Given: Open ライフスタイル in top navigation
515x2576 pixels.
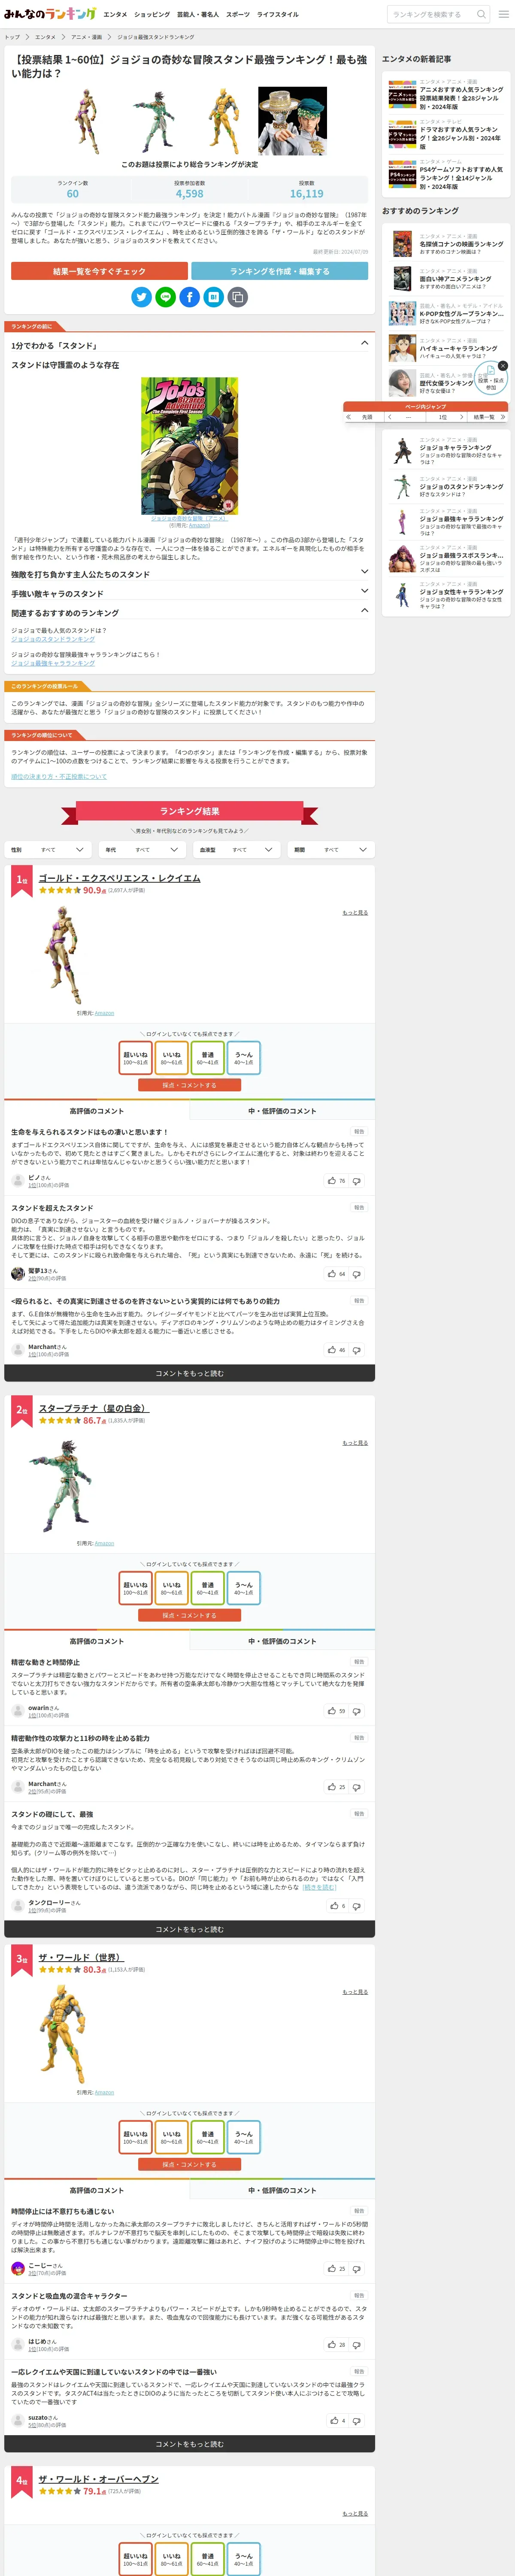Looking at the screenshot, I should (x=278, y=15).
